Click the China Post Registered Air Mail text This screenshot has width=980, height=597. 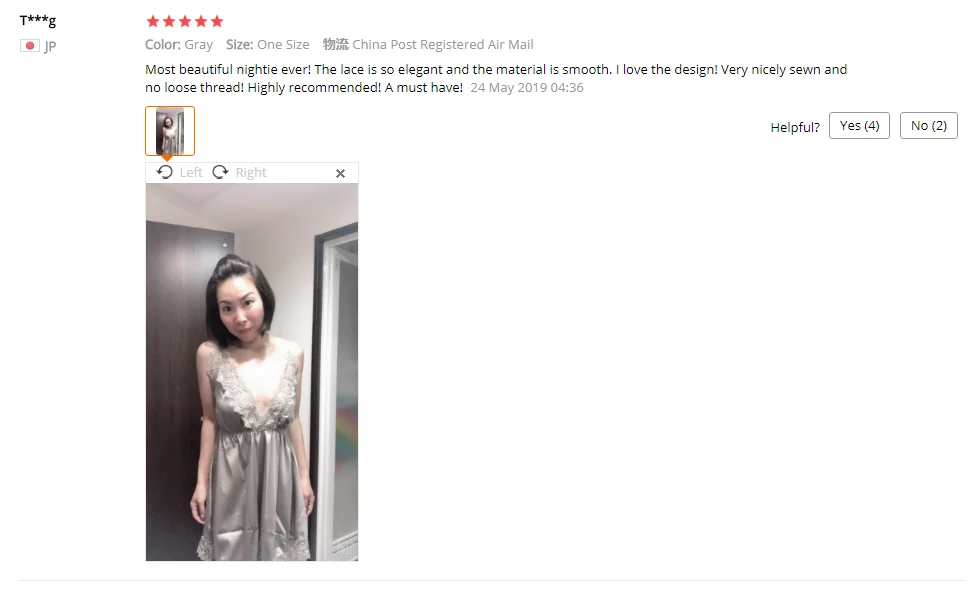(x=442, y=44)
